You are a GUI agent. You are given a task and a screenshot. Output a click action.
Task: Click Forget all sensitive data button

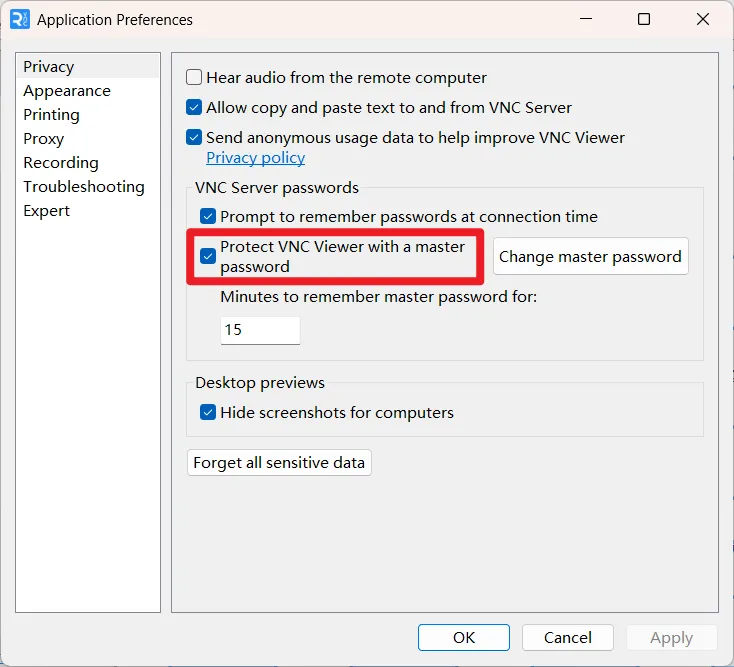(x=279, y=462)
